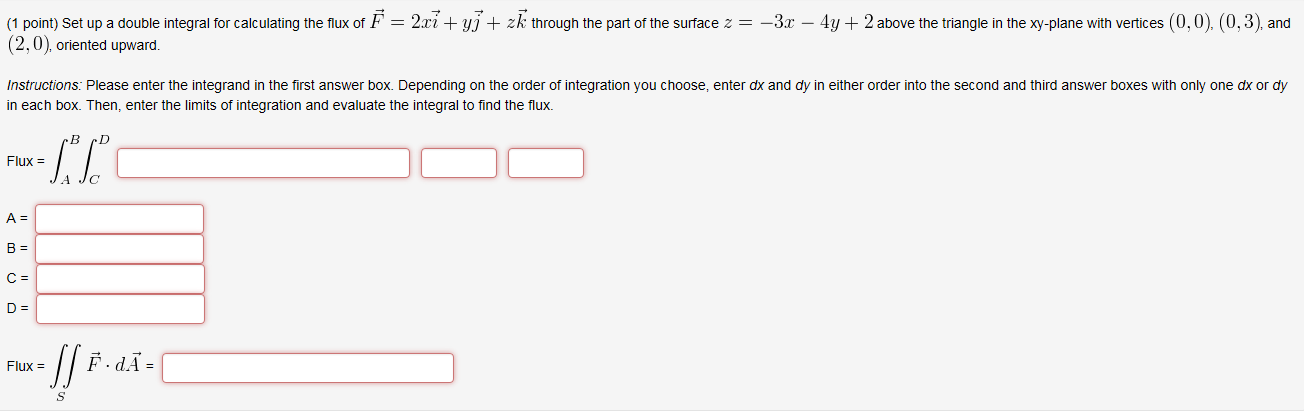
Task: Click the top 'Flux =' label beside the integrals
Action: point(25,162)
